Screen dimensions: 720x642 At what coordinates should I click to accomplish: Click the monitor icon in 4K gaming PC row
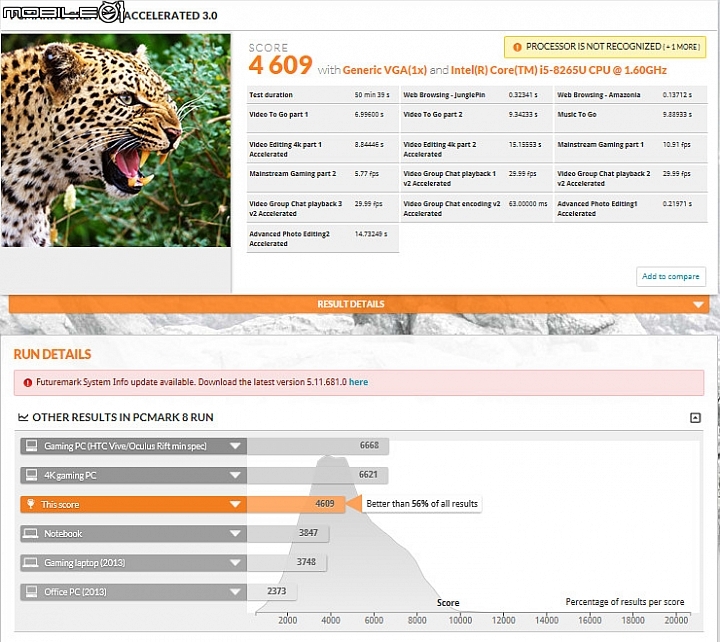coord(31,475)
